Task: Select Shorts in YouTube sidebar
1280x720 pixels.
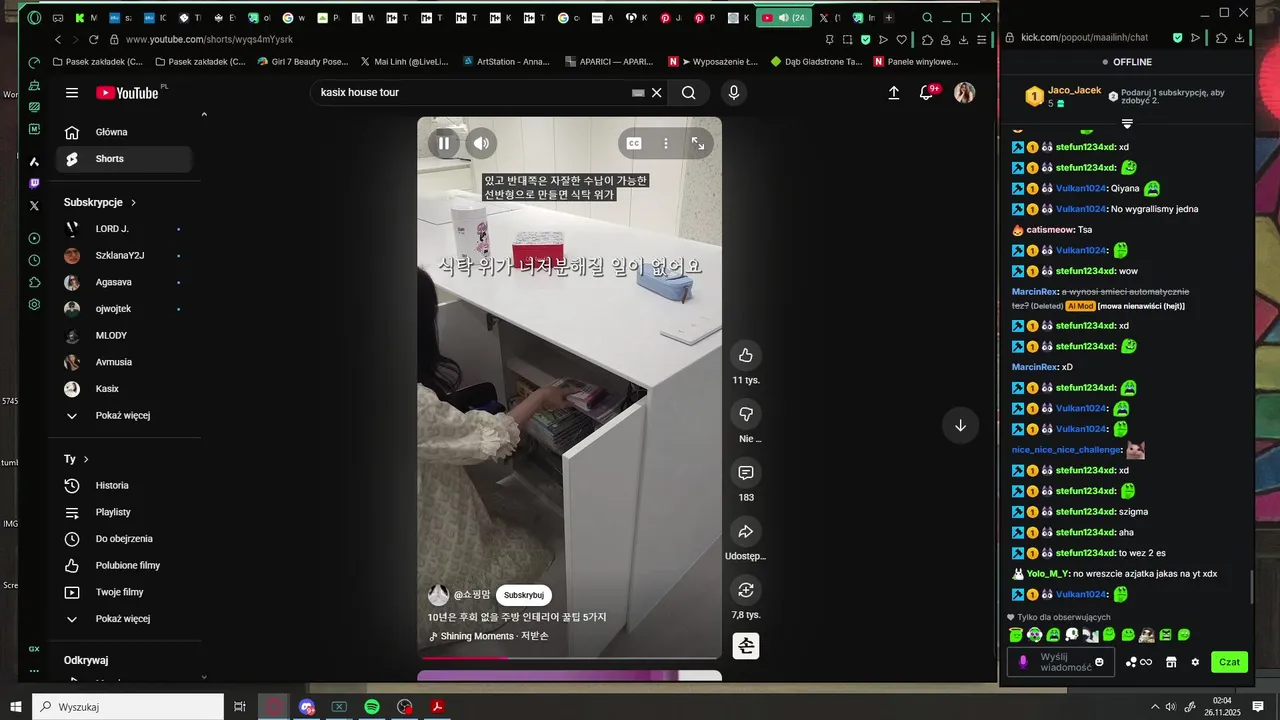Action: pyautogui.click(x=124, y=159)
